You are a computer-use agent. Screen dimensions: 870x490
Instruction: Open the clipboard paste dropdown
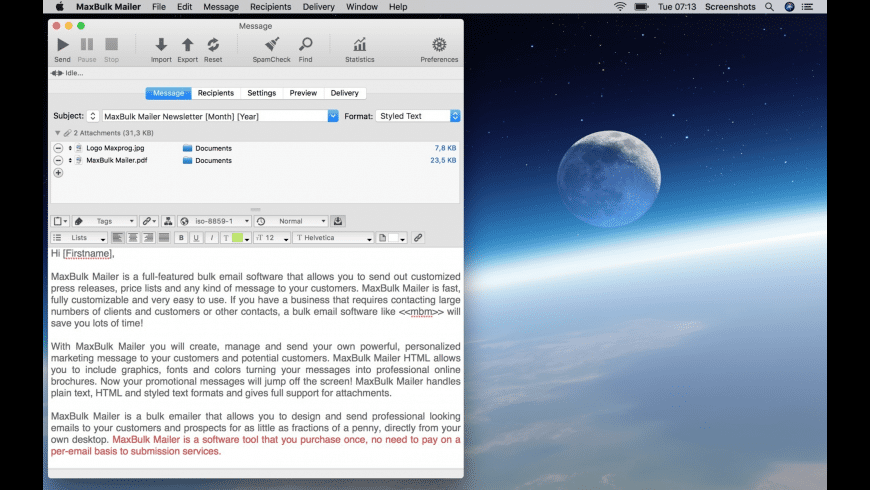click(x=60, y=221)
